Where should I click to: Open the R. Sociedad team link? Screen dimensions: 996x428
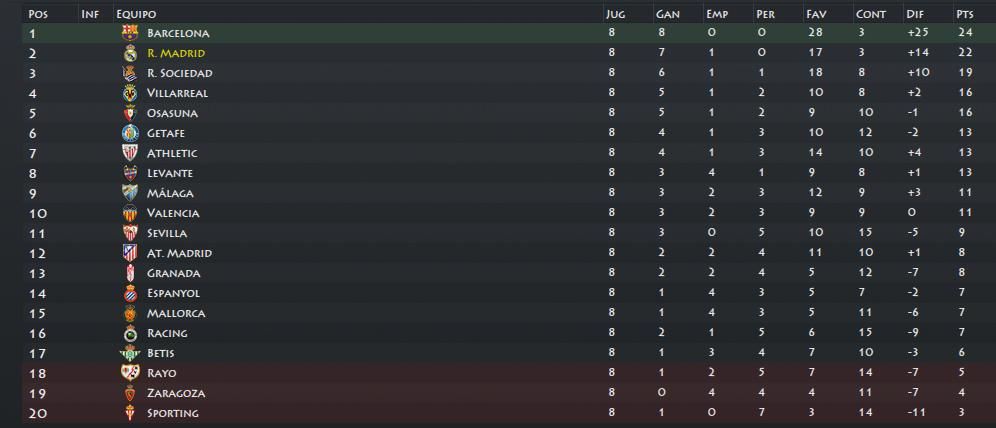point(180,73)
